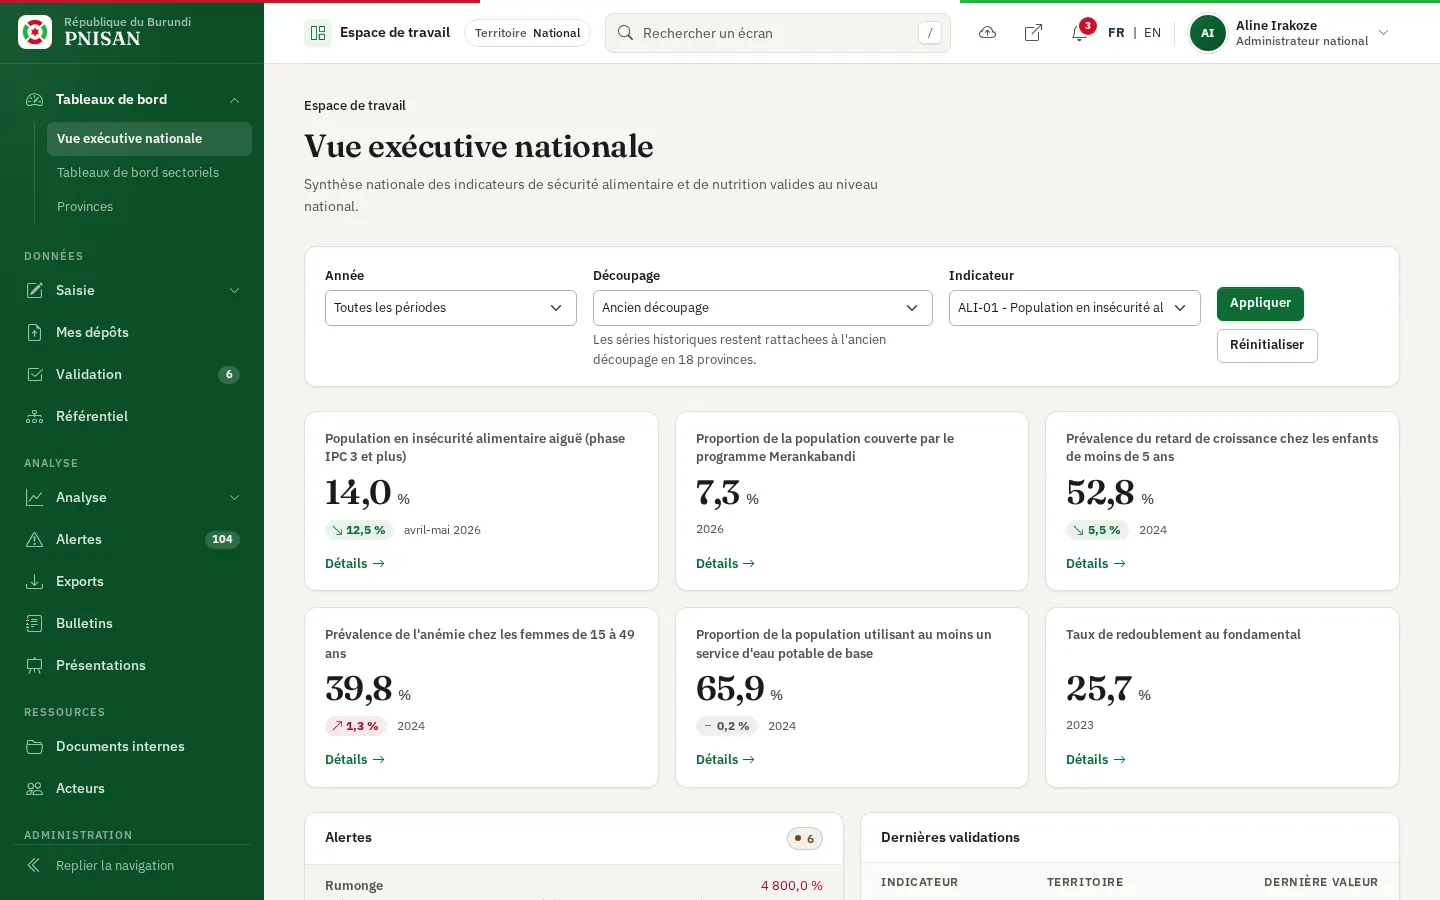Viewport: 1440px width, 900px height.
Task: Click the Réinitialiser button
Action: pyautogui.click(x=1267, y=345)
